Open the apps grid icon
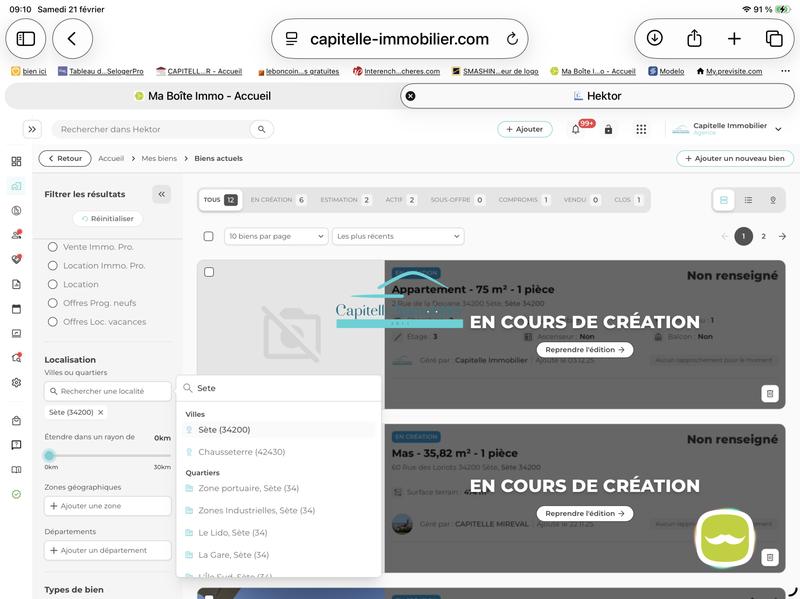Image resolution: width=800 pixels, height=599 pixels. click(x=641, y=129)
